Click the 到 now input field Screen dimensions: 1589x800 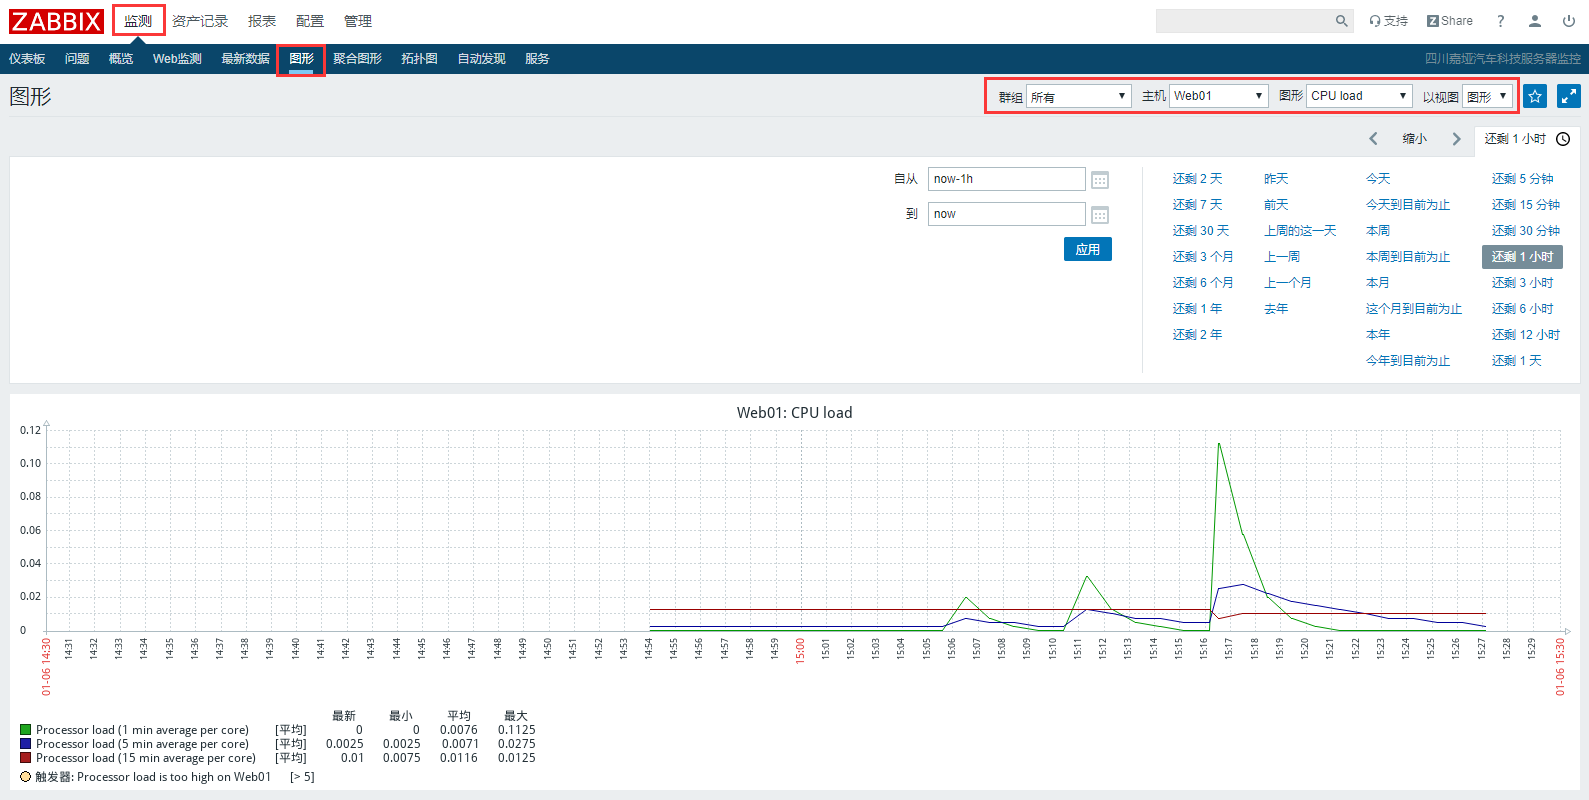point(1007,214)
